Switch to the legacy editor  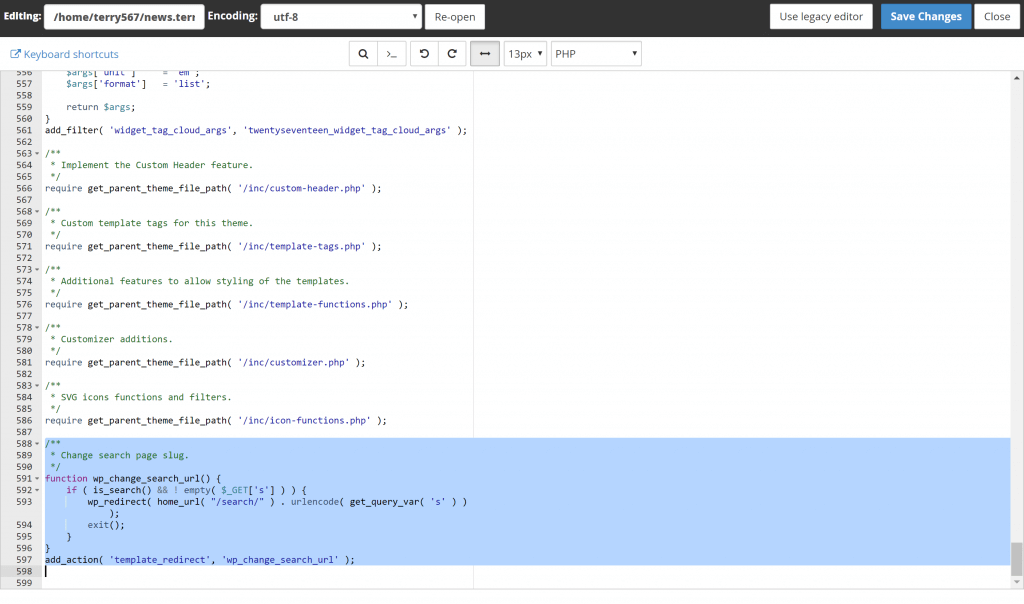point(820,17)
